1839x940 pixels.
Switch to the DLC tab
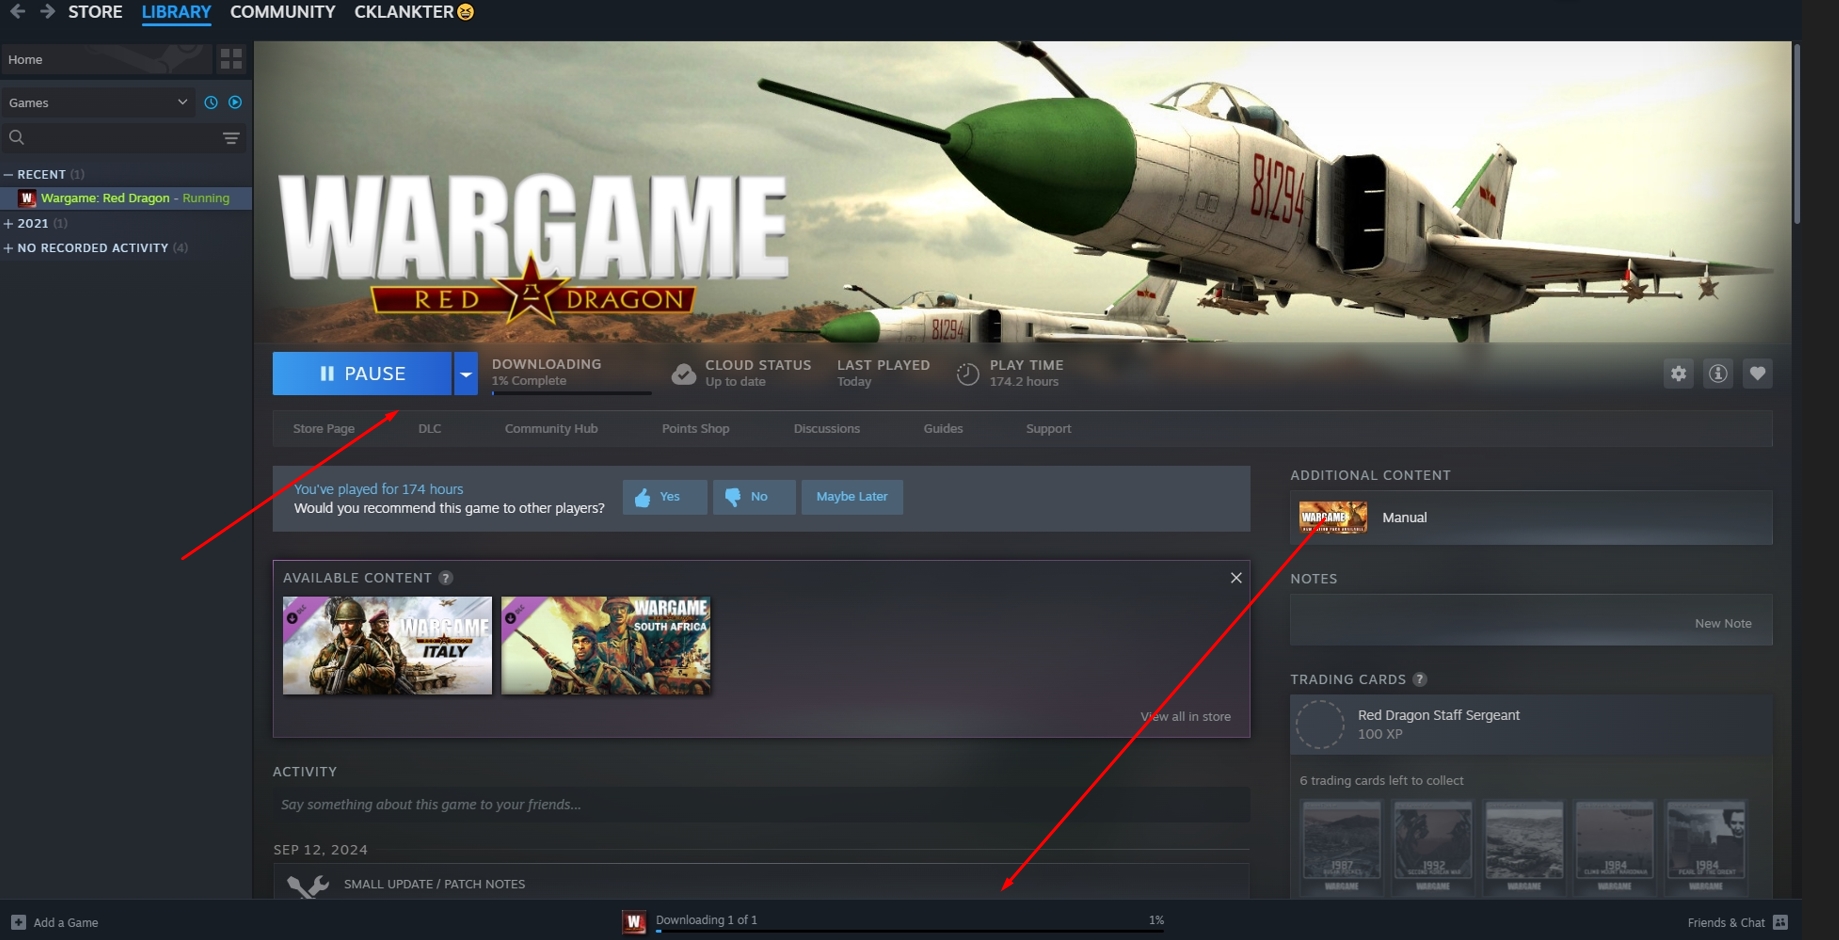(x=429, y=428)
